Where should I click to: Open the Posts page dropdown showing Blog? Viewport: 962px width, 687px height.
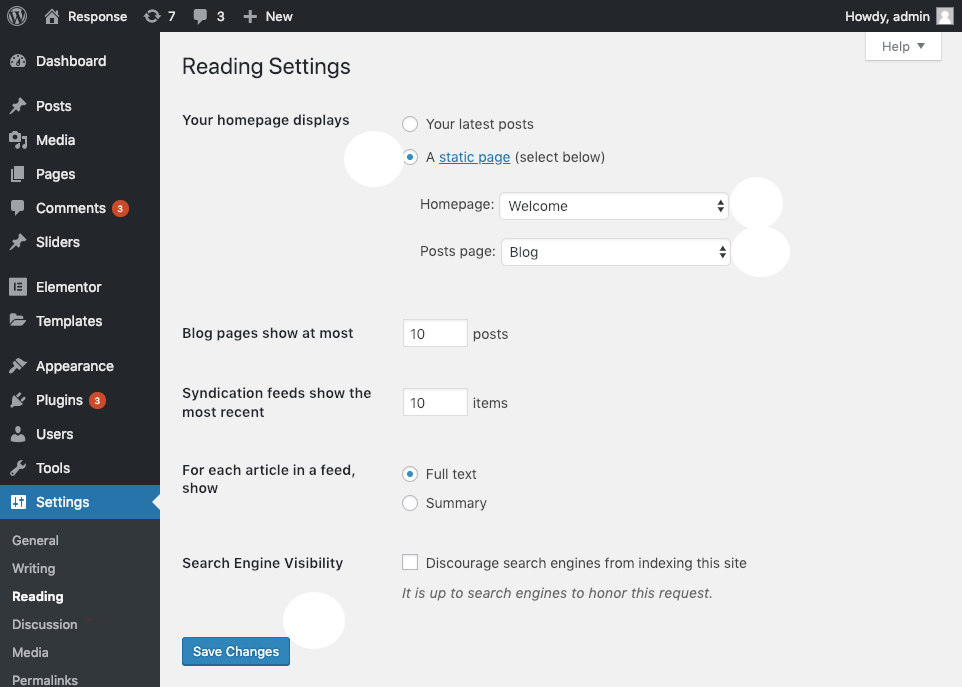616,252
